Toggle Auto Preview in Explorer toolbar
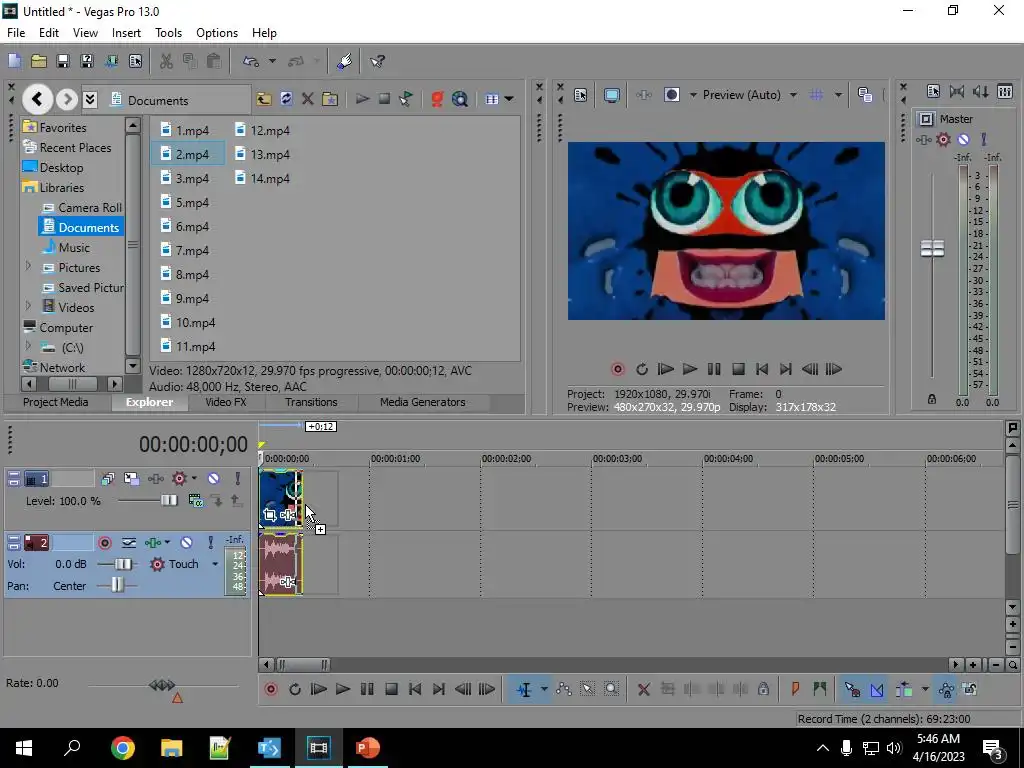This screenshot has width=1024, height=768. (x=406, y=99)
